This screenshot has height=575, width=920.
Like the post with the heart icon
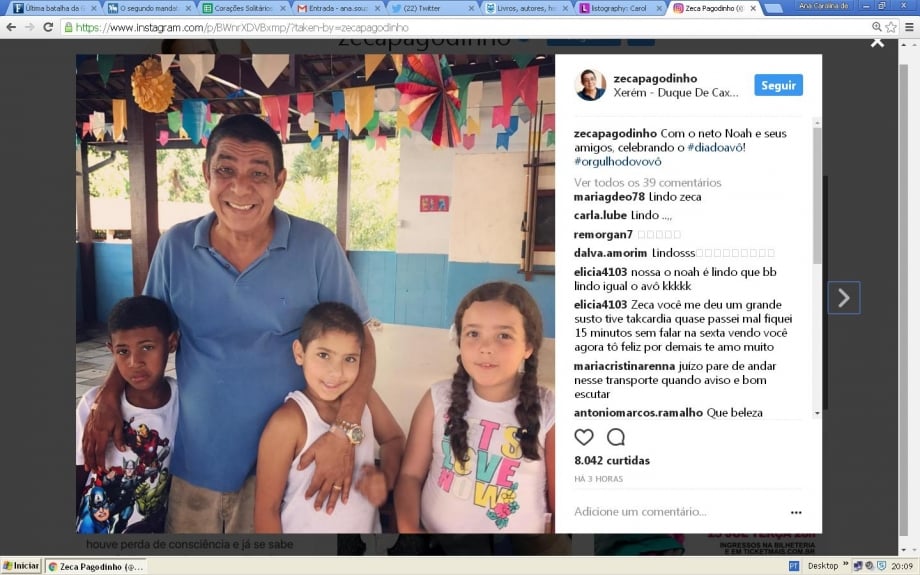(x=584, y=437)
